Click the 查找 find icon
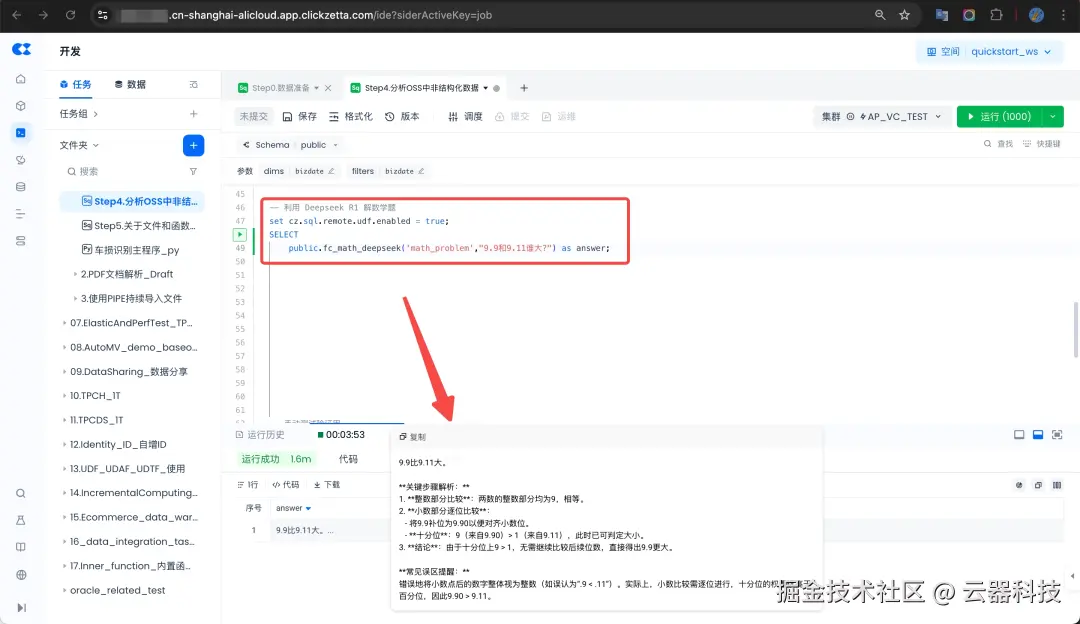The width and height of the screenshot is (1080, 624). [x=998, y=144]
